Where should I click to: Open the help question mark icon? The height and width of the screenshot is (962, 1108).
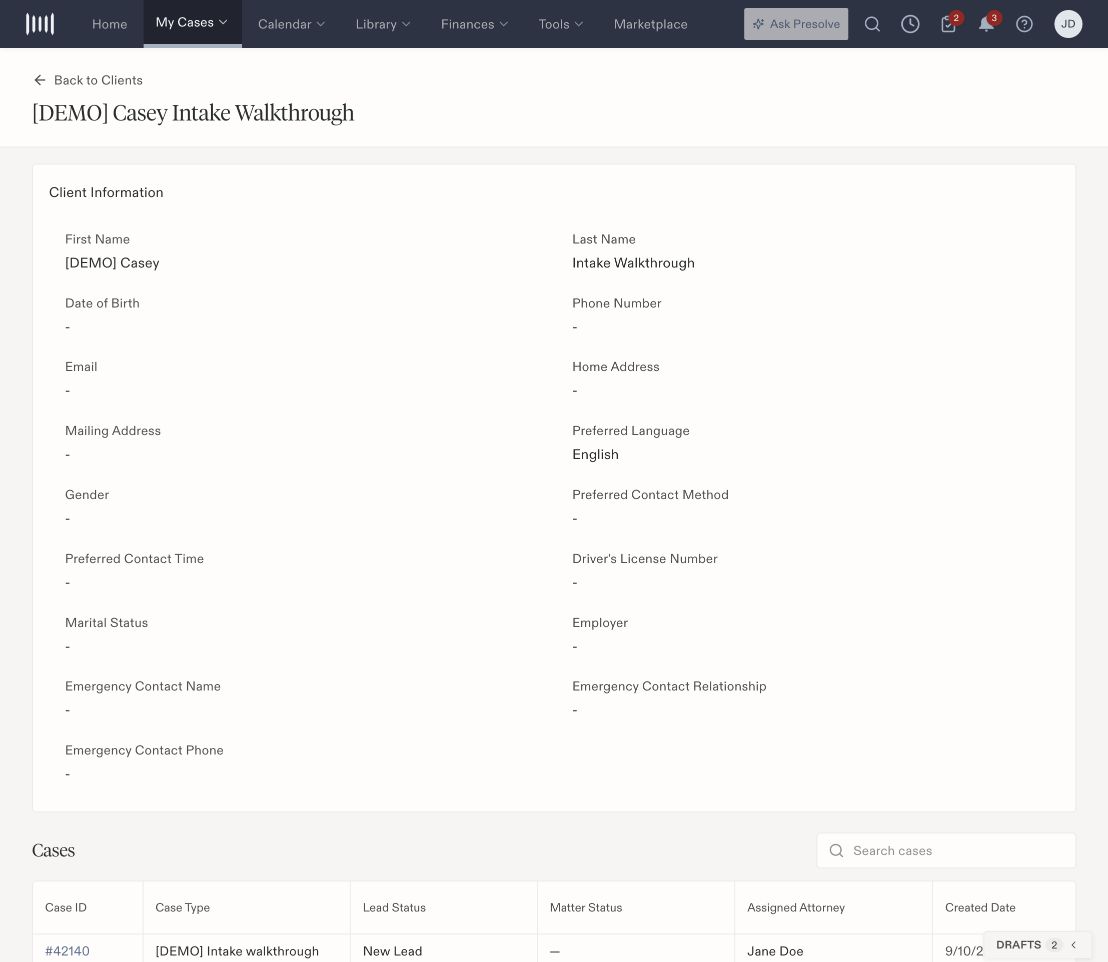click(1024, 24)
